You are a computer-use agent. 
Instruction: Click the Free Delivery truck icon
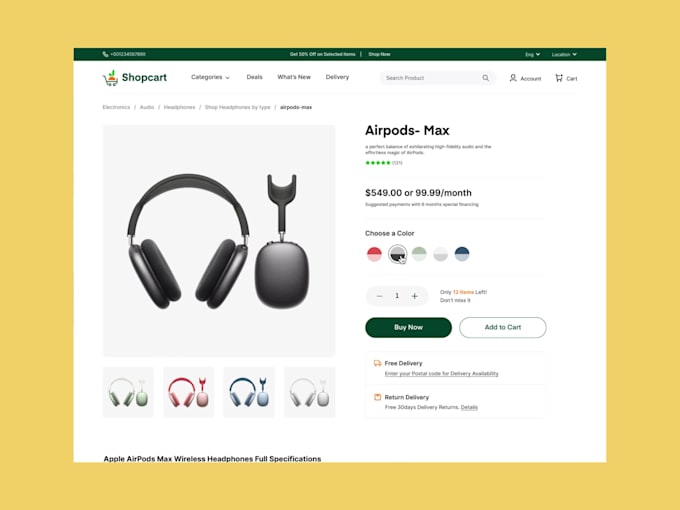coord(377,363)
